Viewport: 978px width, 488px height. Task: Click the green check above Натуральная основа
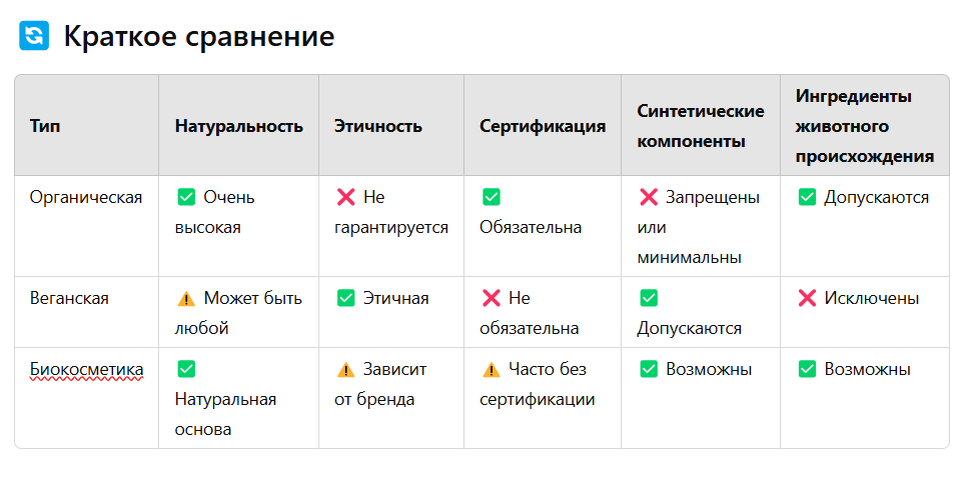[186, 369]
